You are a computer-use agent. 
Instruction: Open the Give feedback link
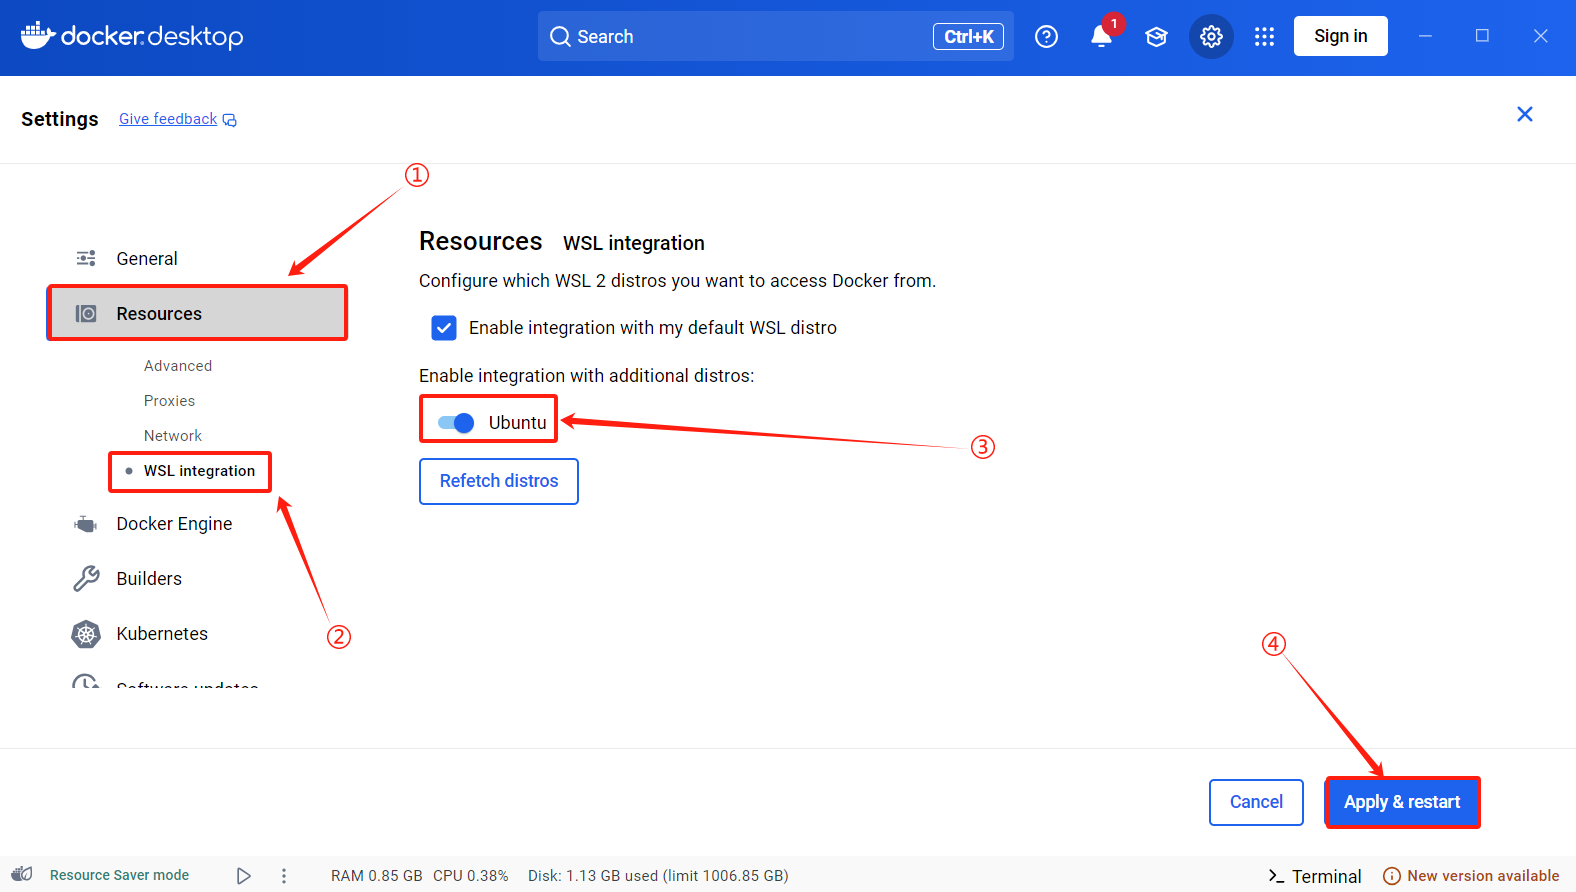coord(168,119)
